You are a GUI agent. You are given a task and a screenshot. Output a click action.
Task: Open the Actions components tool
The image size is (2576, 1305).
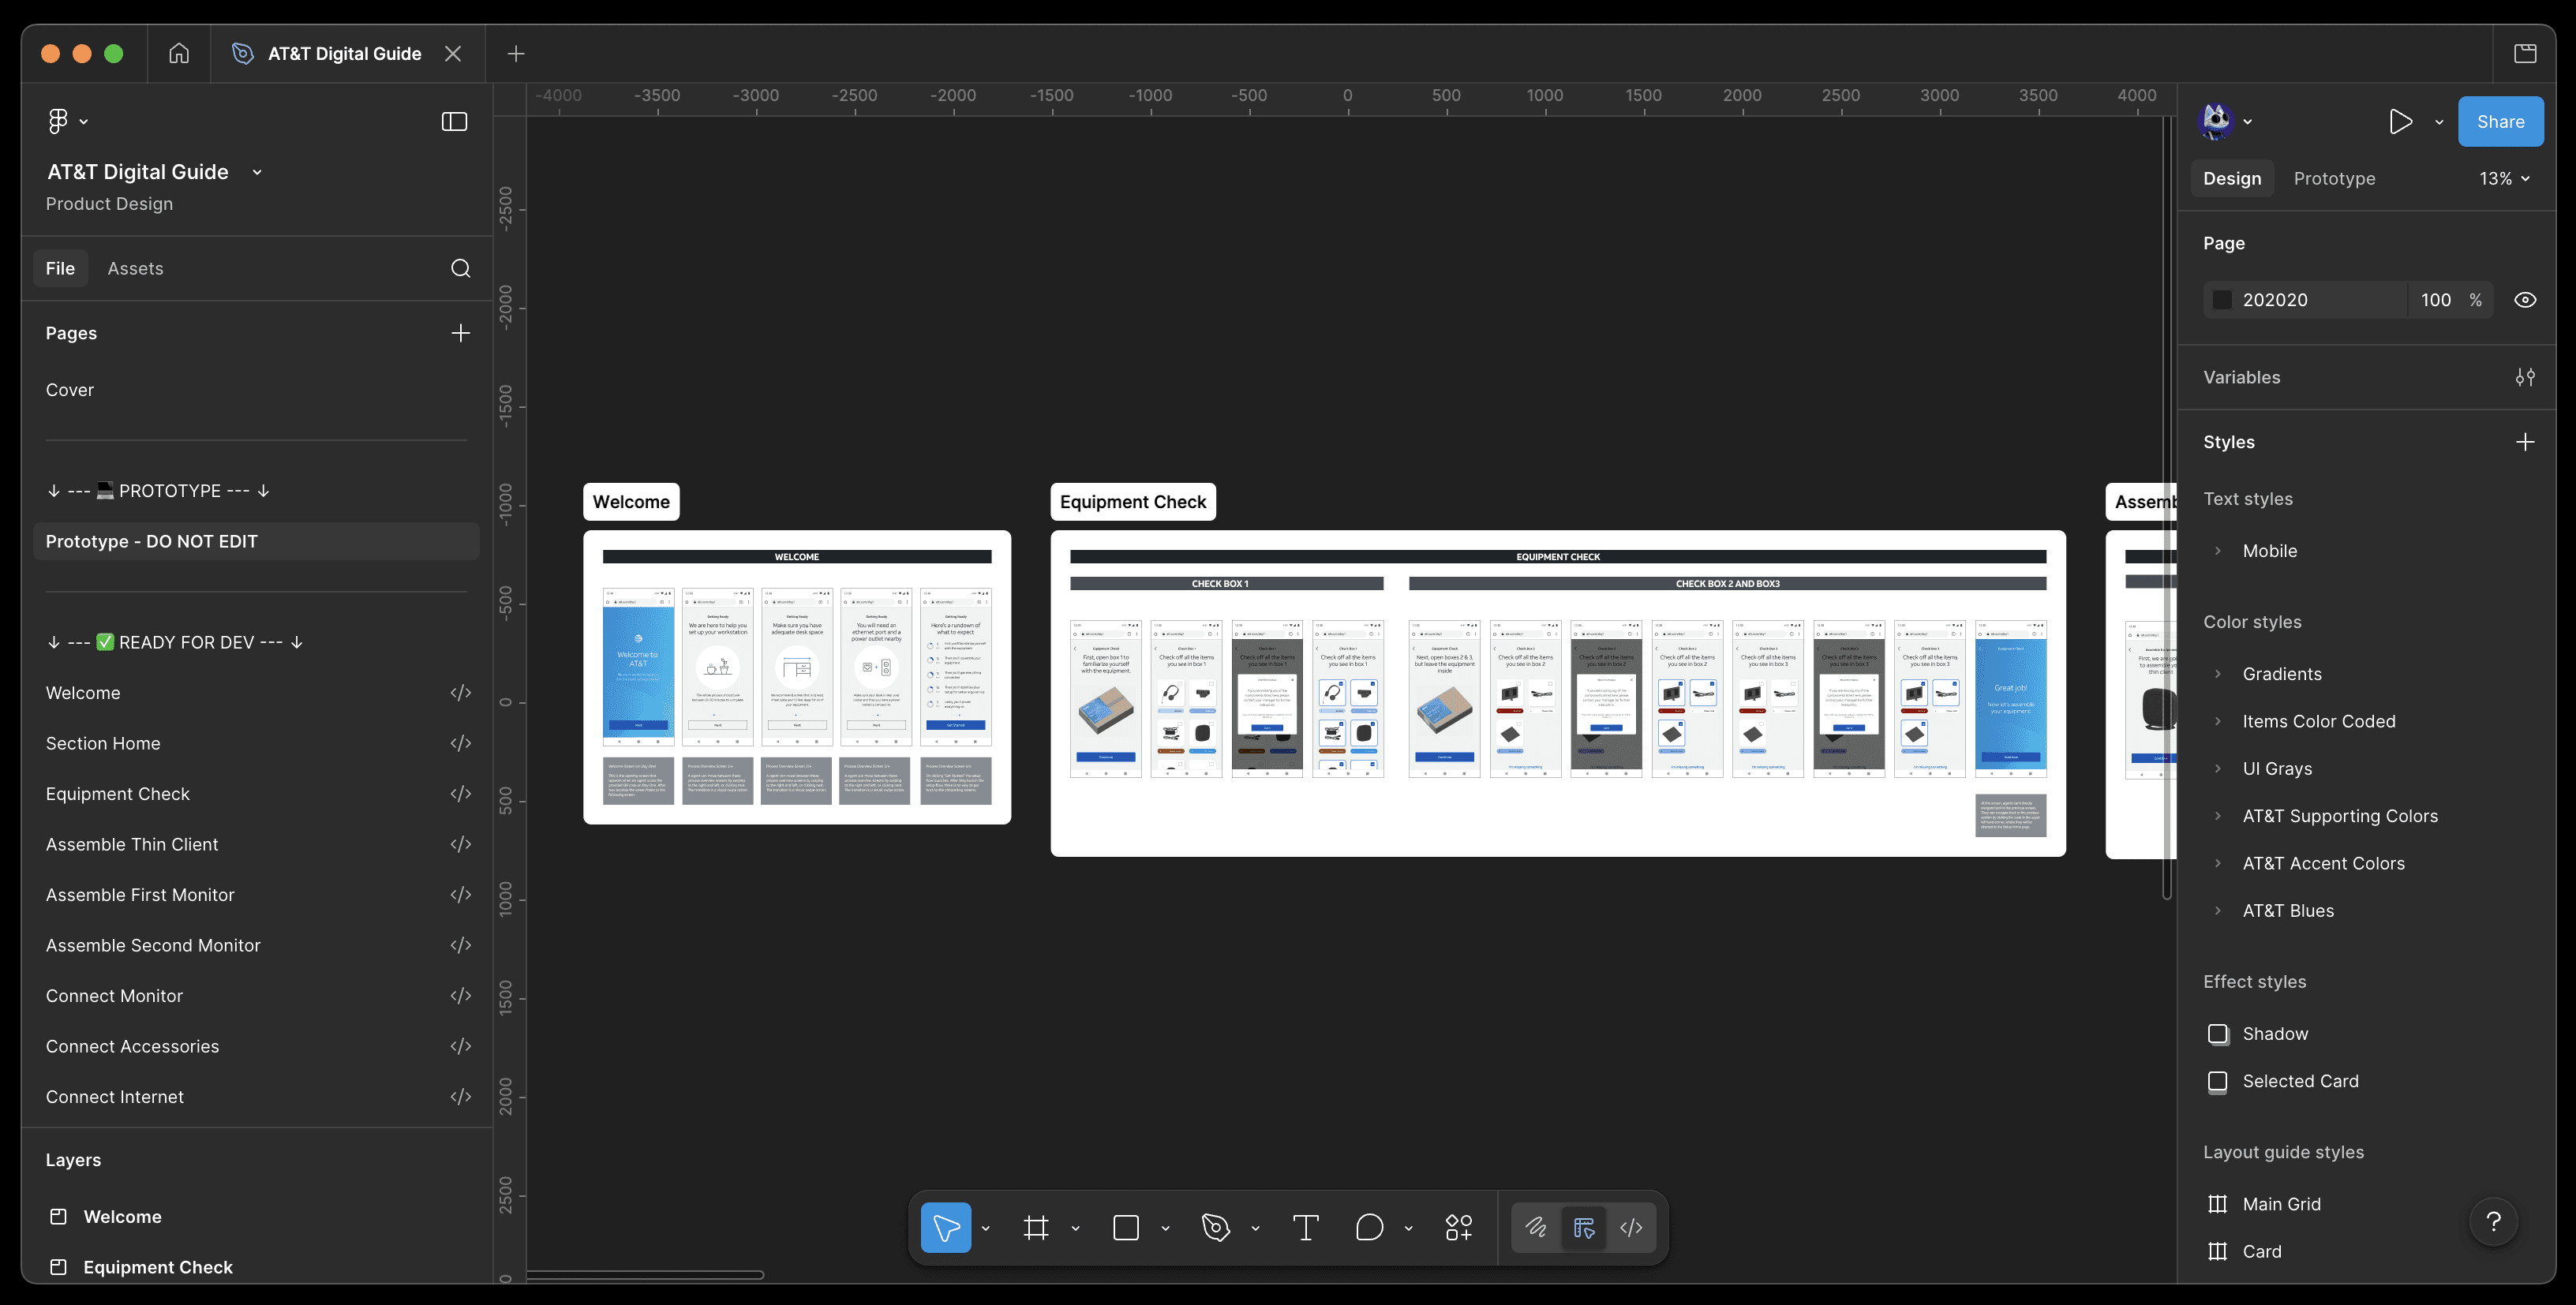tap(1458, 1227)
